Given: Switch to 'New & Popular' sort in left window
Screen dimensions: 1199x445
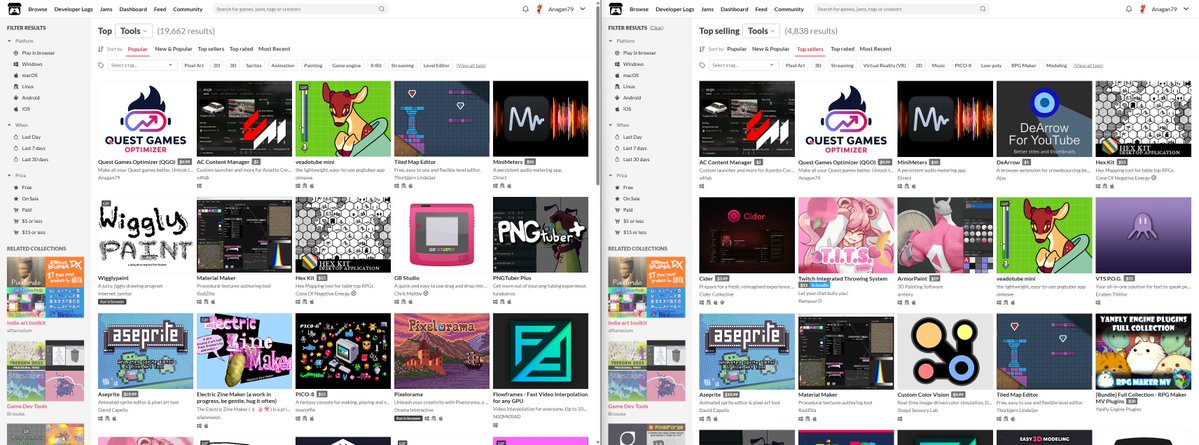Looking at the screenshot, I should (x=174, y=49).
